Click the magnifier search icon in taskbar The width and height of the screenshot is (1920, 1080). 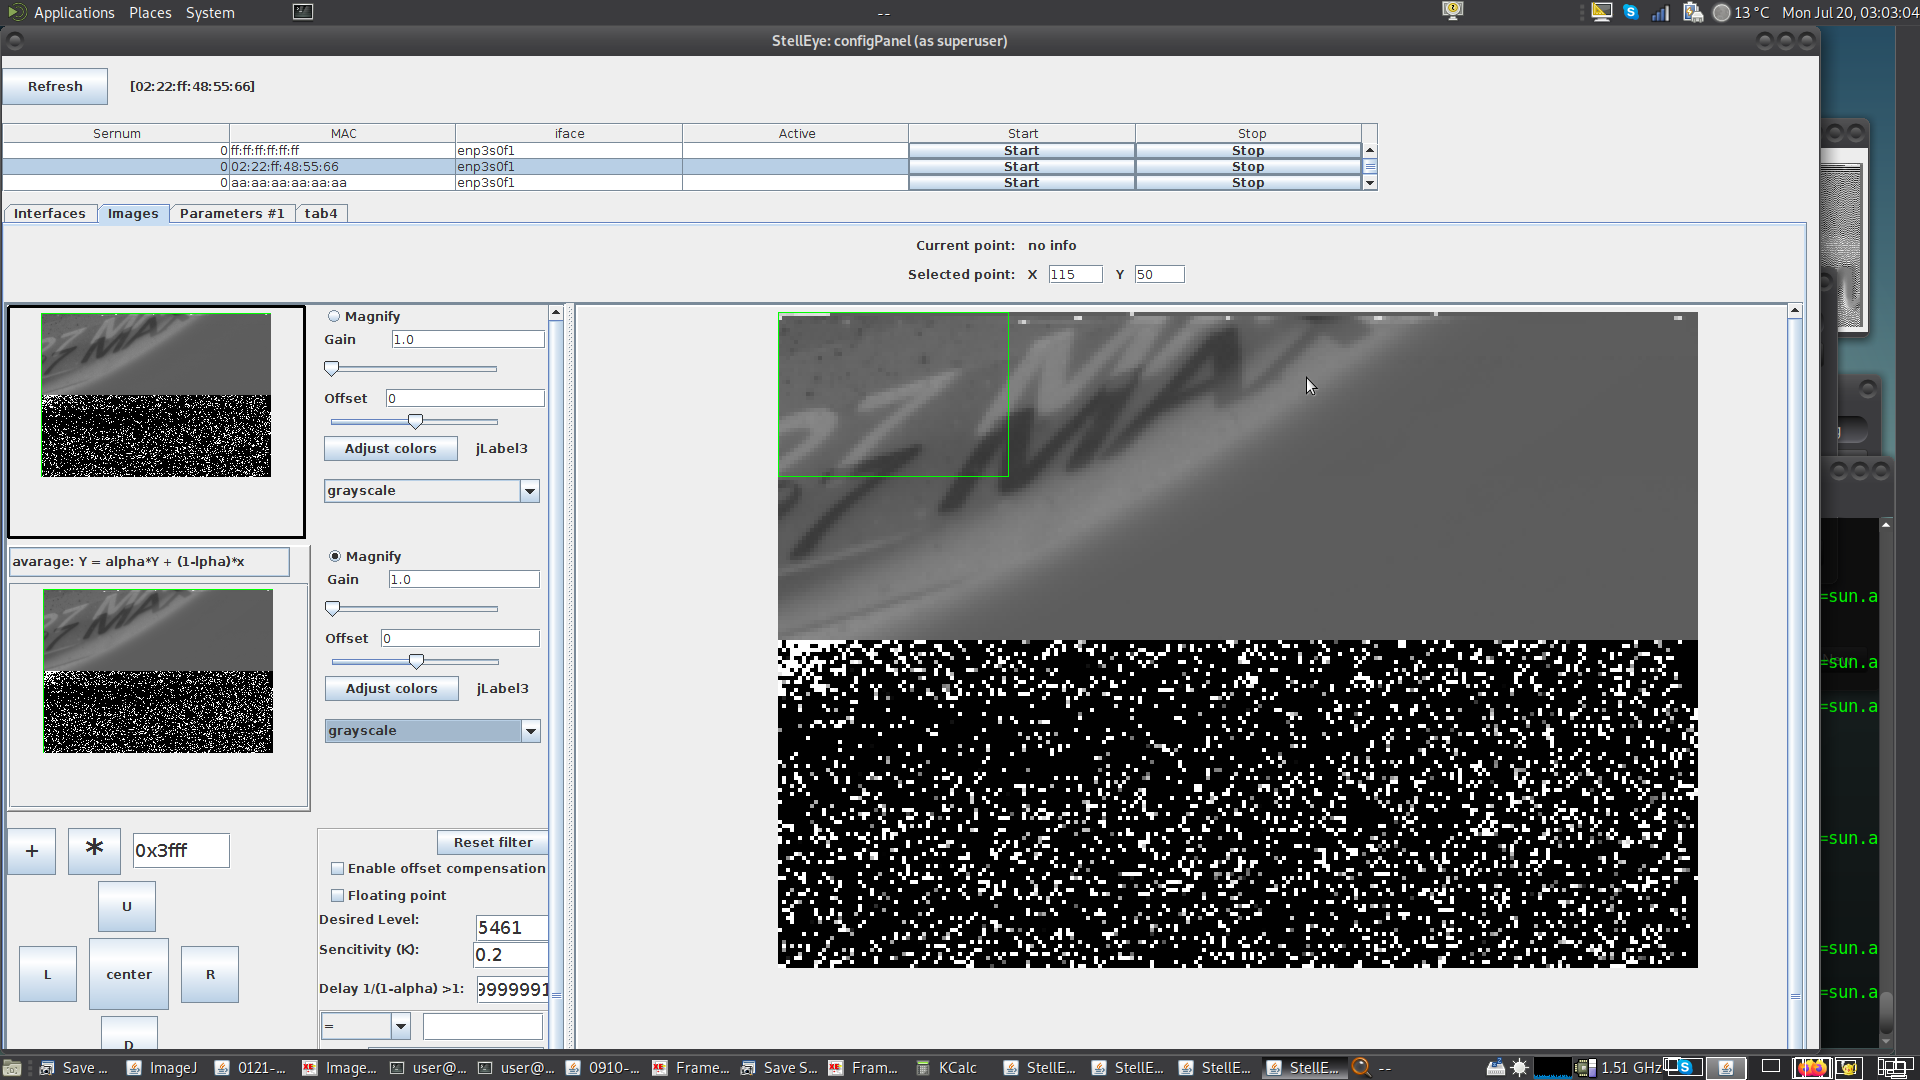click(x=1360, y=1066)
